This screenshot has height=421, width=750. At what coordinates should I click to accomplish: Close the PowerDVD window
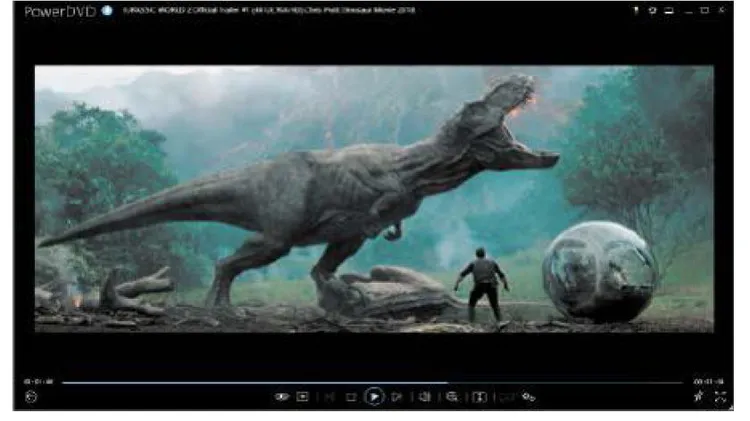pyautogui.click(x=721, y=10)
